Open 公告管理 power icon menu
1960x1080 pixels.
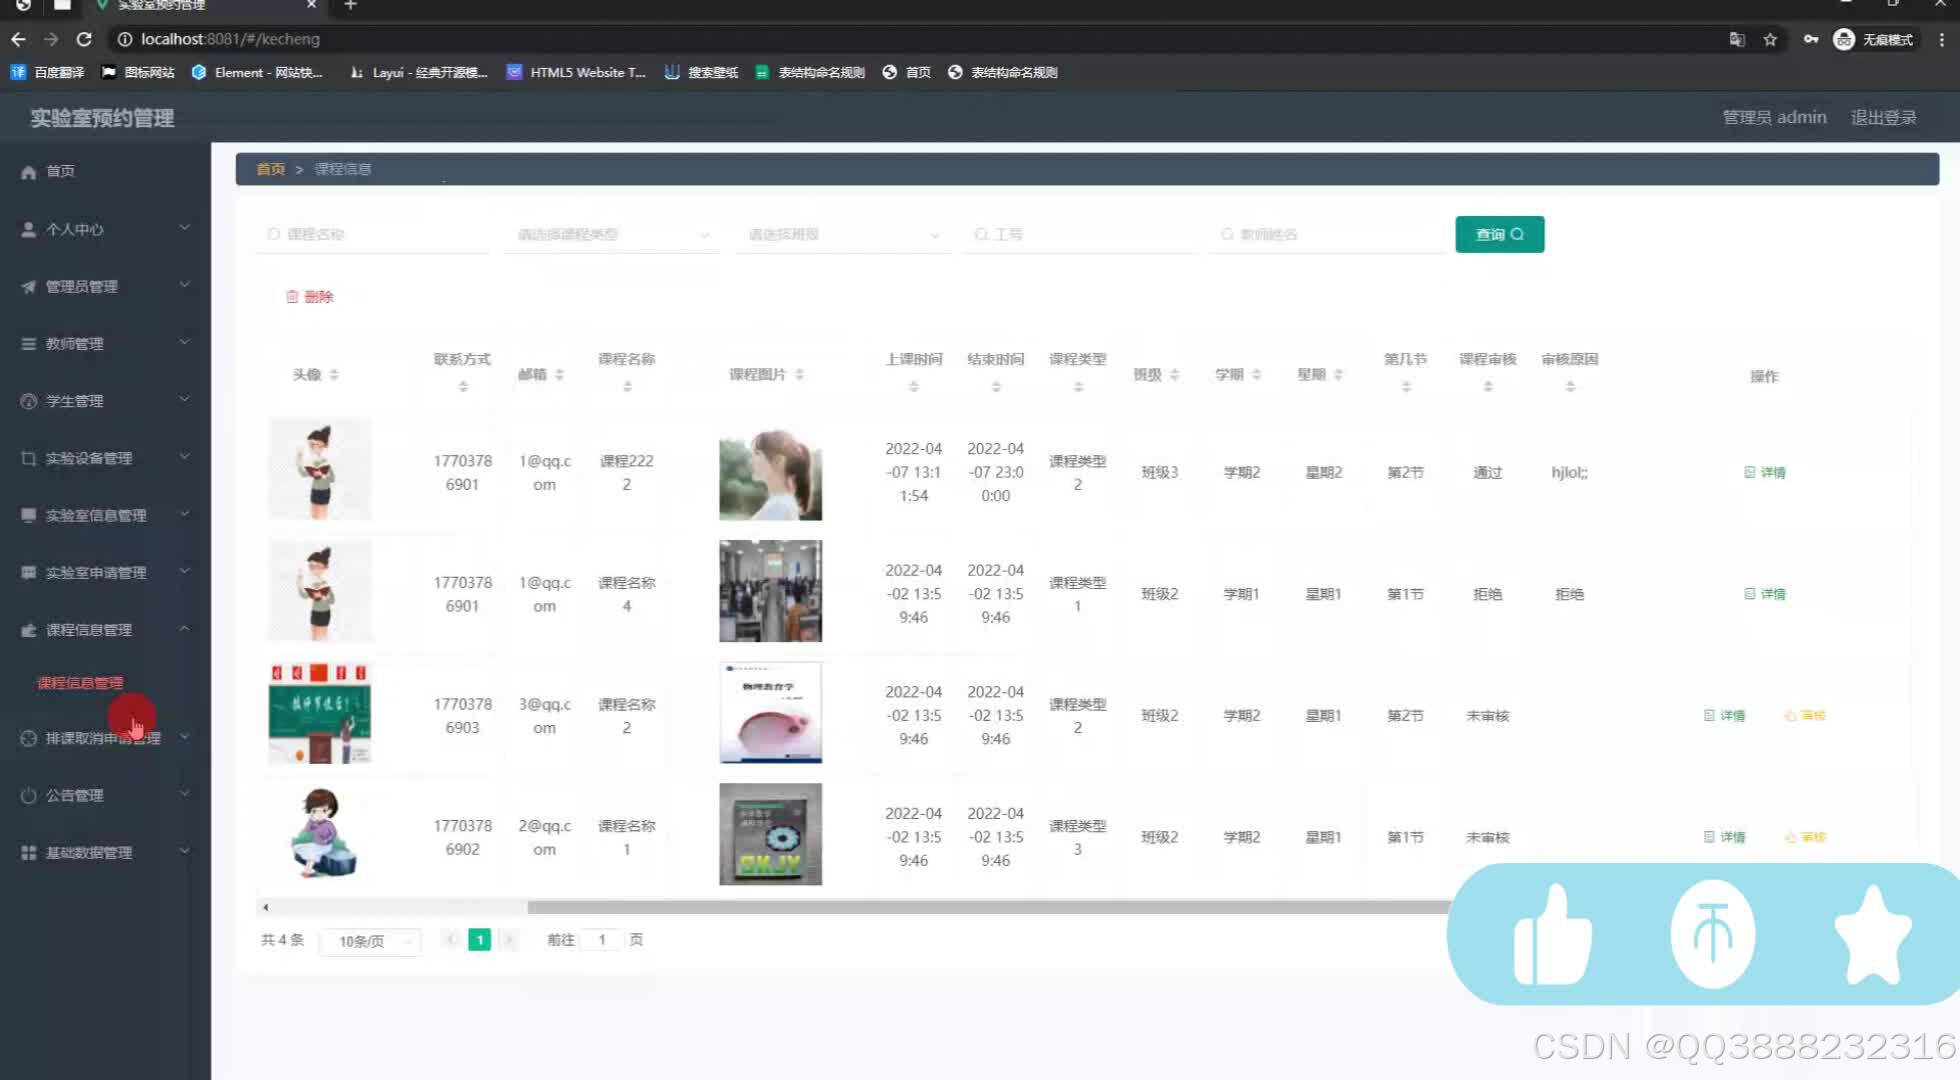(29, 796)
